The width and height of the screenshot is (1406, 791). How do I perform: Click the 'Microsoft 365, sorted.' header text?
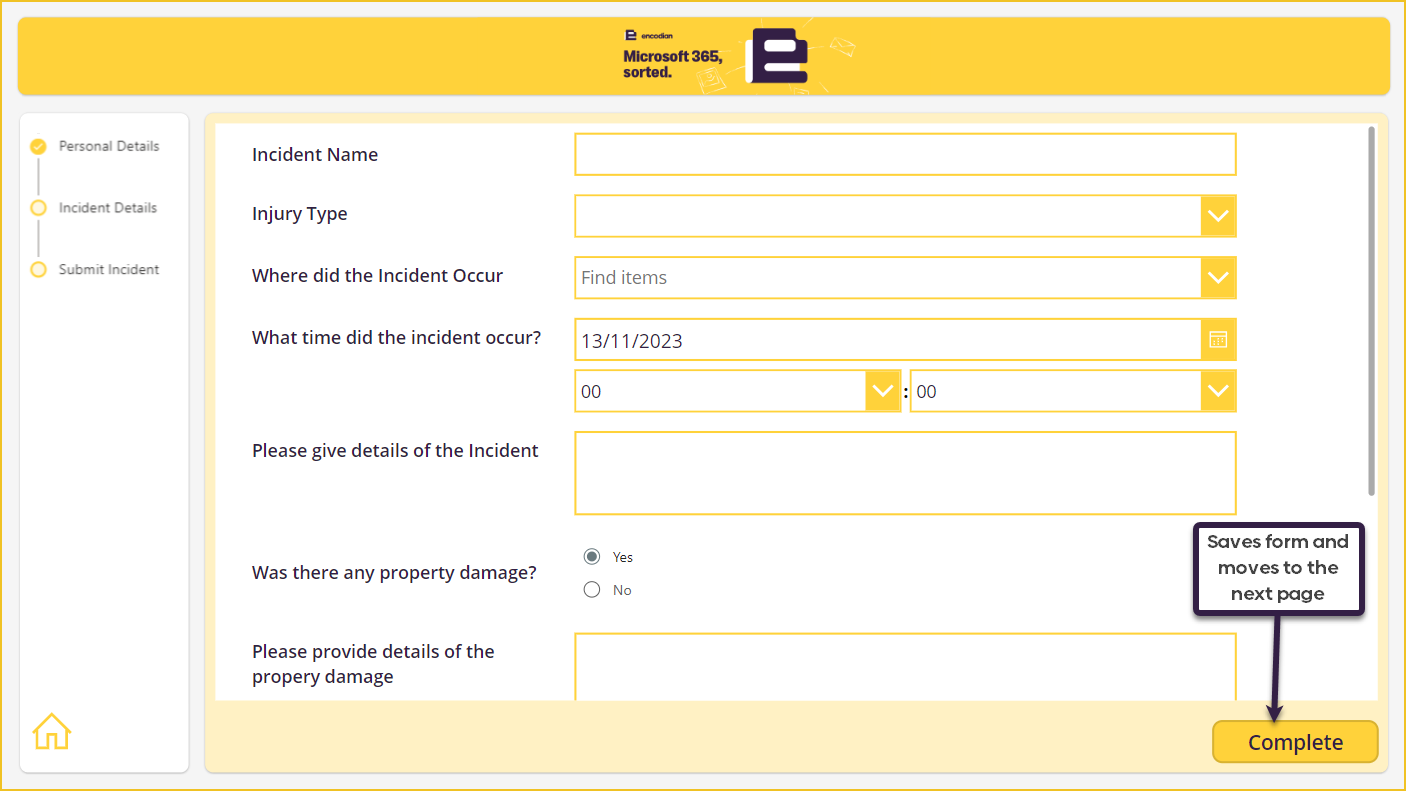click(672, 64)
